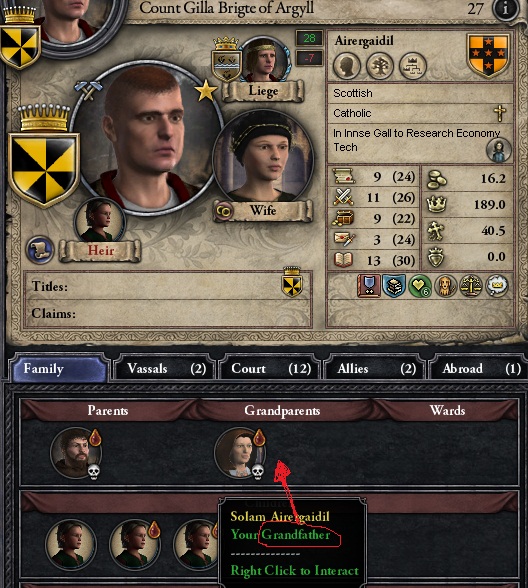Click the heart trait icon with number 6
Screen dimensions: 528x588
(420, 286)
